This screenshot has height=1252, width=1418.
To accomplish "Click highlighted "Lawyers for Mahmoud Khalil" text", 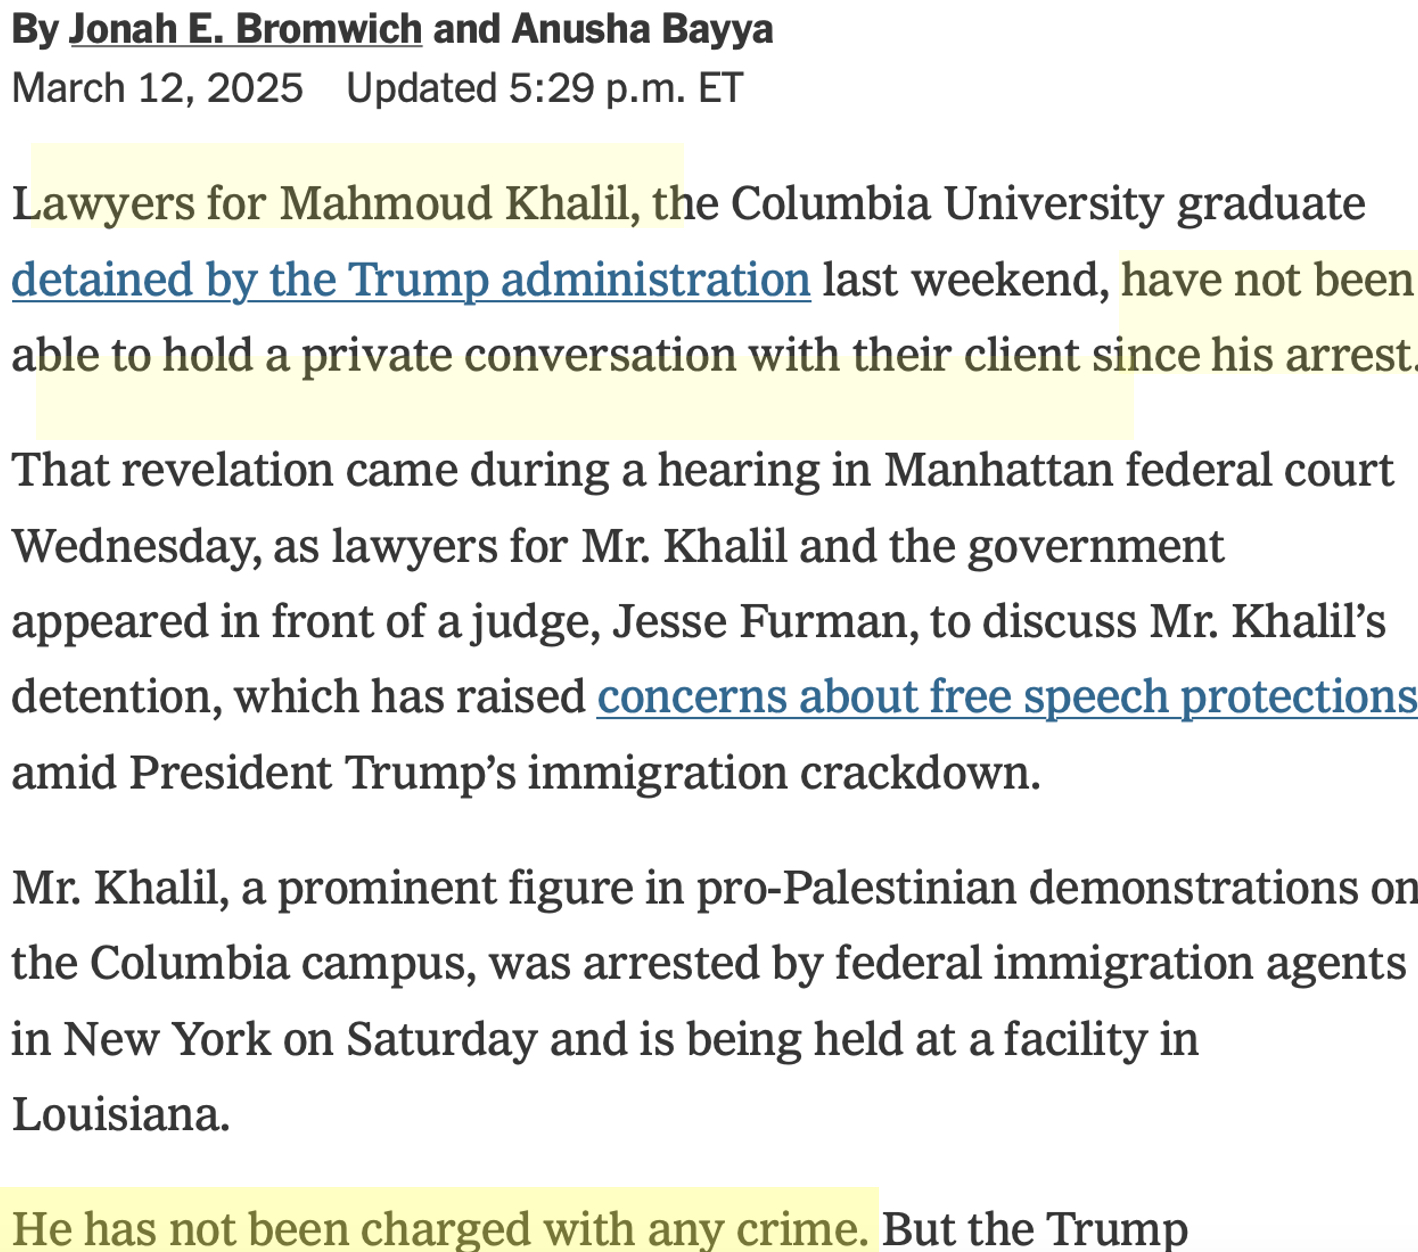I will tap(325, 204).
